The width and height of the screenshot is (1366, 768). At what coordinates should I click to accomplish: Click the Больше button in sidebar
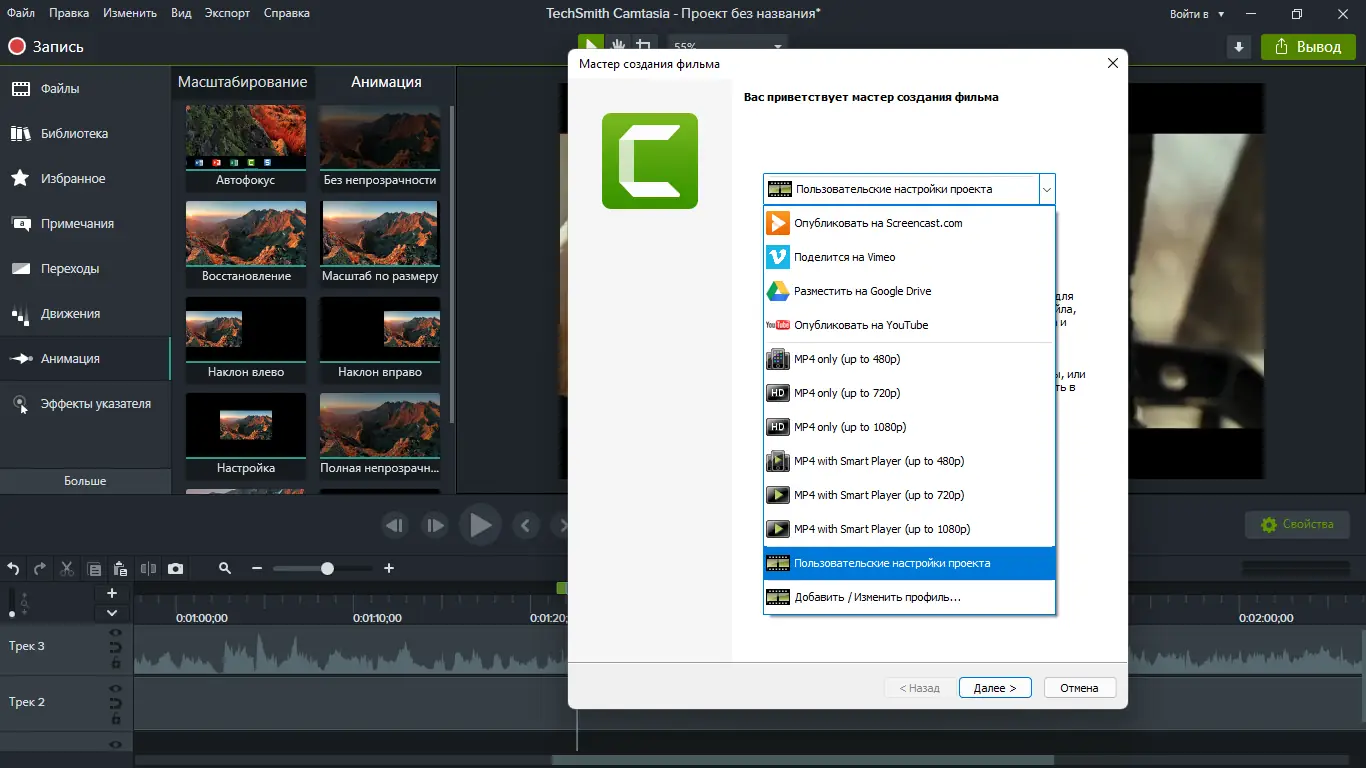pos(85,481)
